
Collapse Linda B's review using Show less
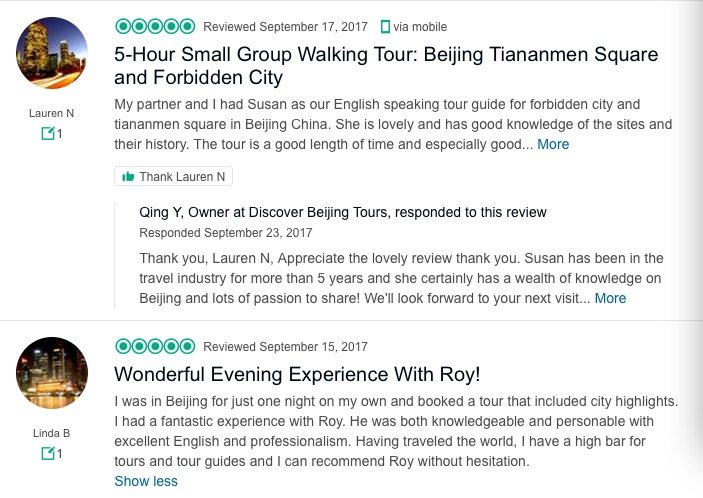tap(146, 481)
